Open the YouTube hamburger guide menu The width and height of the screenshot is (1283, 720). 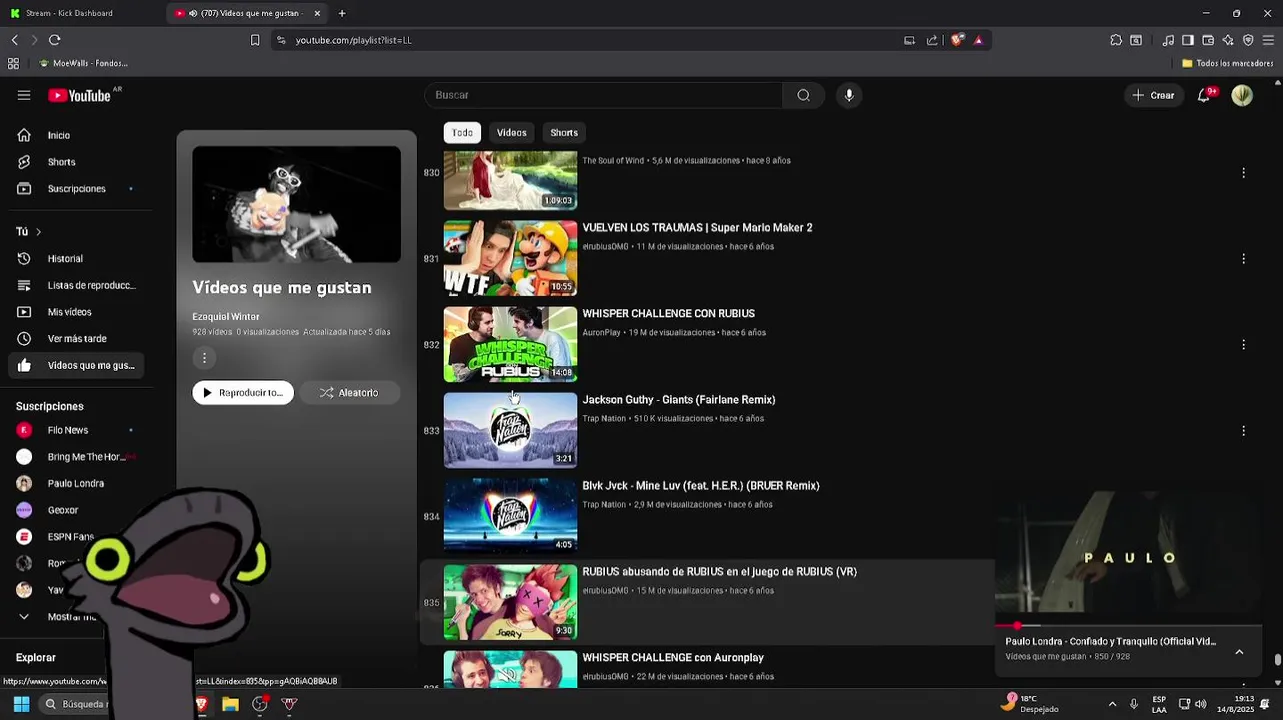tap(24, 95)
